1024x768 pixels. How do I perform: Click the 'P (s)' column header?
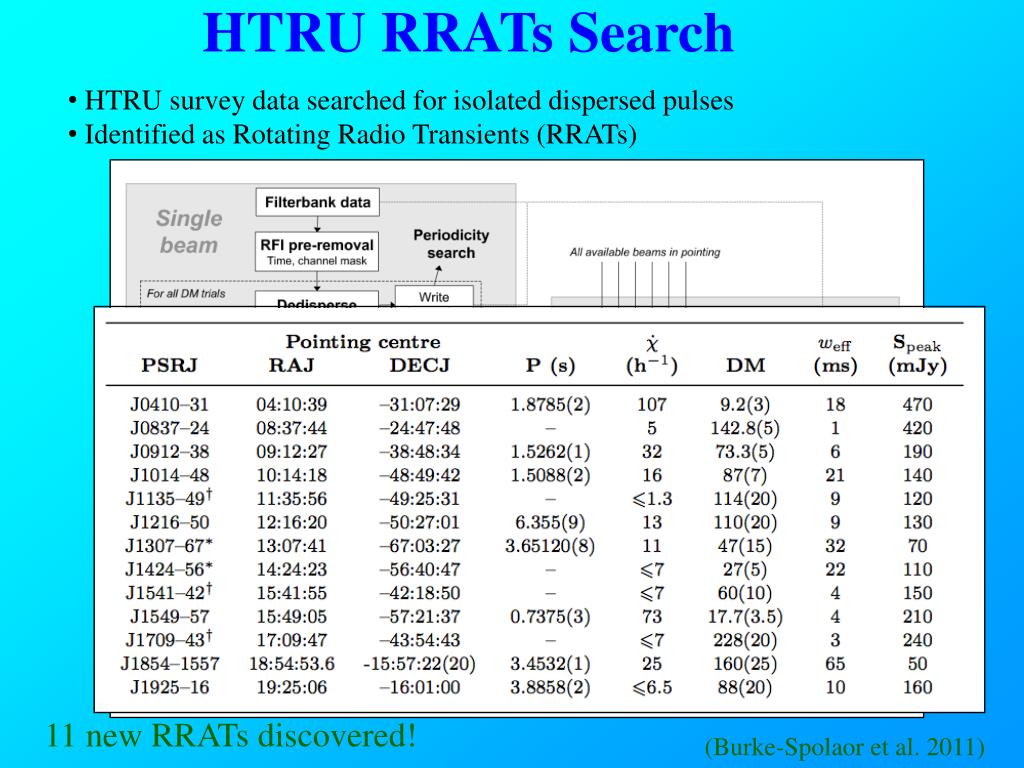[x=551, y=366]
